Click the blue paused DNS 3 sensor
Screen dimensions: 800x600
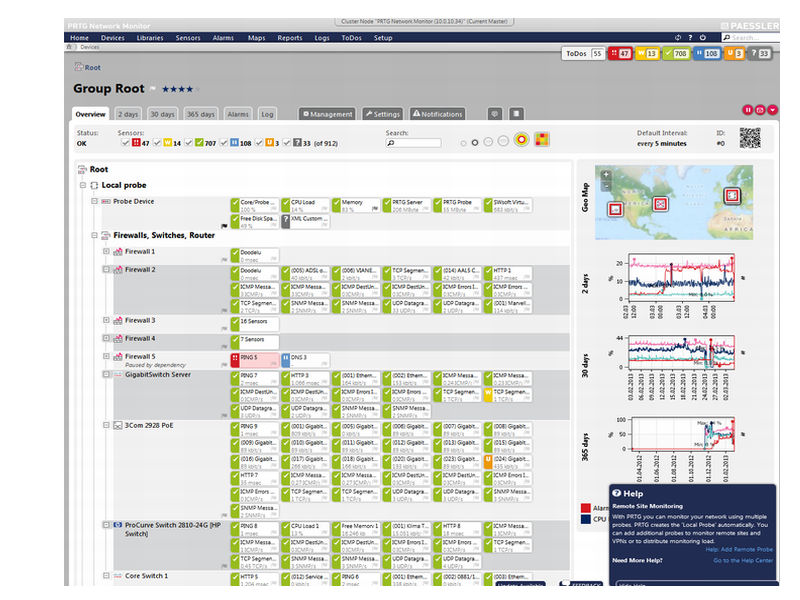[305, 360]
